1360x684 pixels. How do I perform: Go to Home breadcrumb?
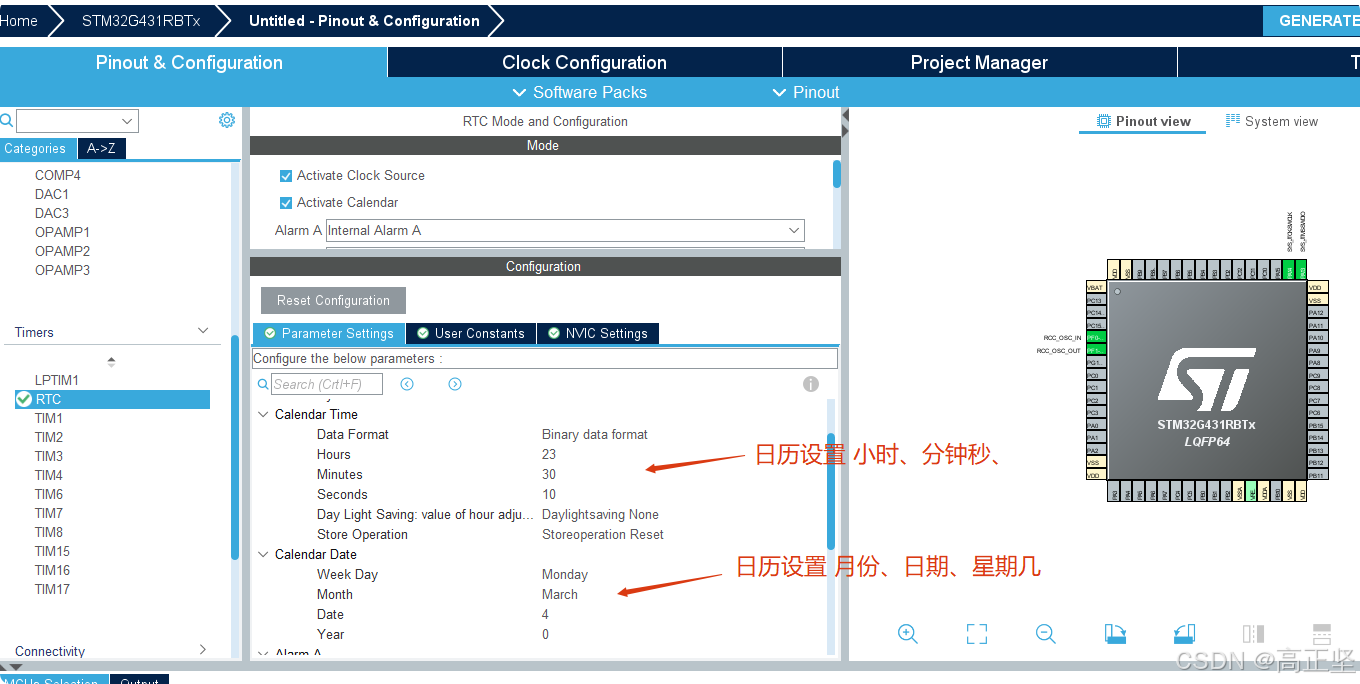[x=19, y=20]
